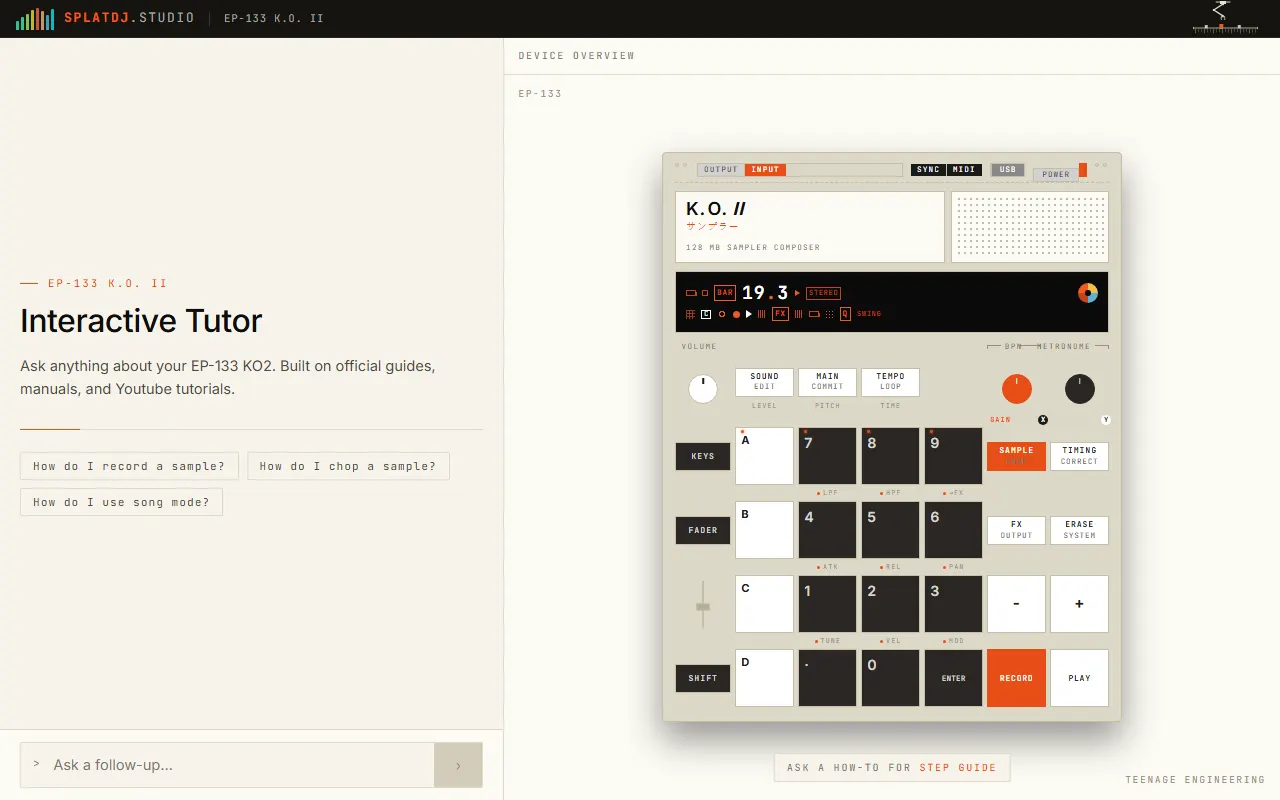This screenshot has width=1280, height=800.
Task: Click the ERASE SYSTEM button
Action: click(1080, 531)
